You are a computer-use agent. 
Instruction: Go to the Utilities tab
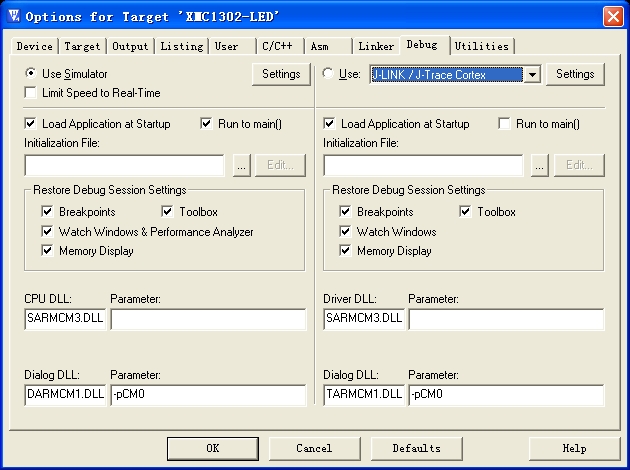[x=482, y=46]
